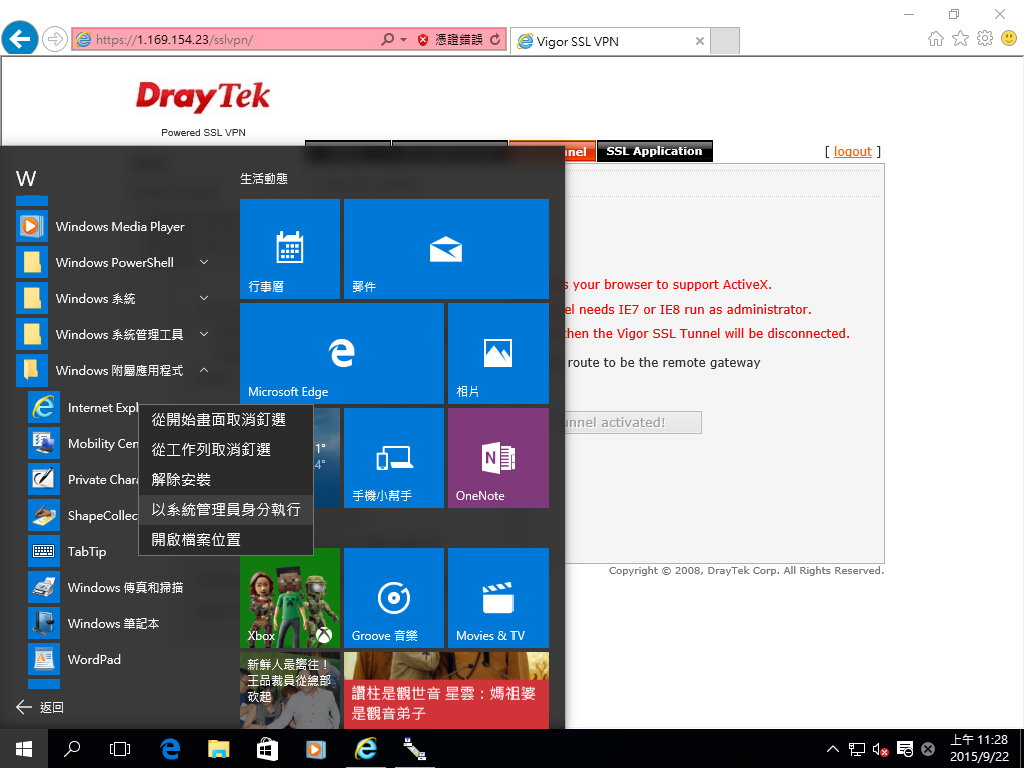Click the logout link
Screen dimensions: 1024x768
point(852,152)
